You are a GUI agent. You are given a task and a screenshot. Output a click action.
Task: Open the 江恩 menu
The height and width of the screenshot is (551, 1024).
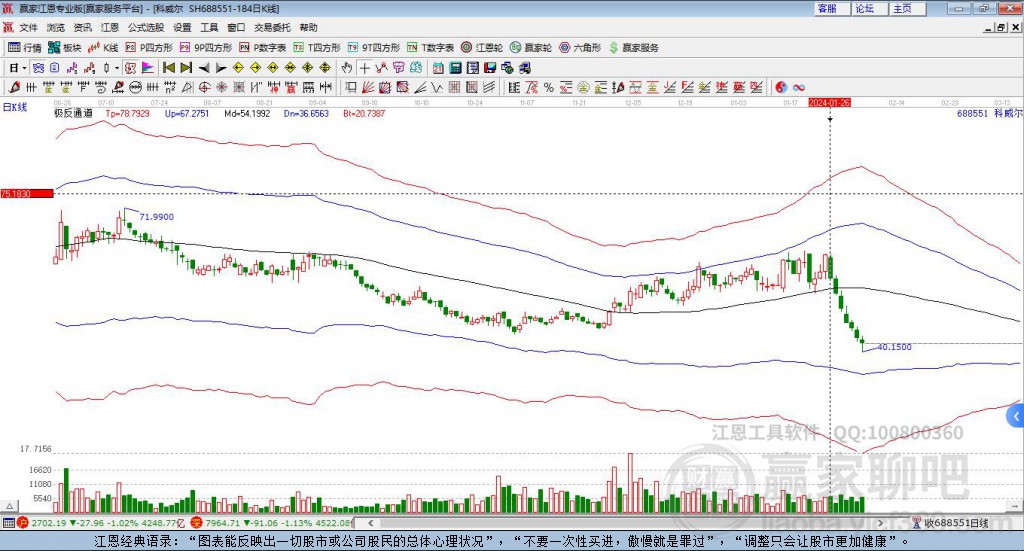(x=110, y=27)
